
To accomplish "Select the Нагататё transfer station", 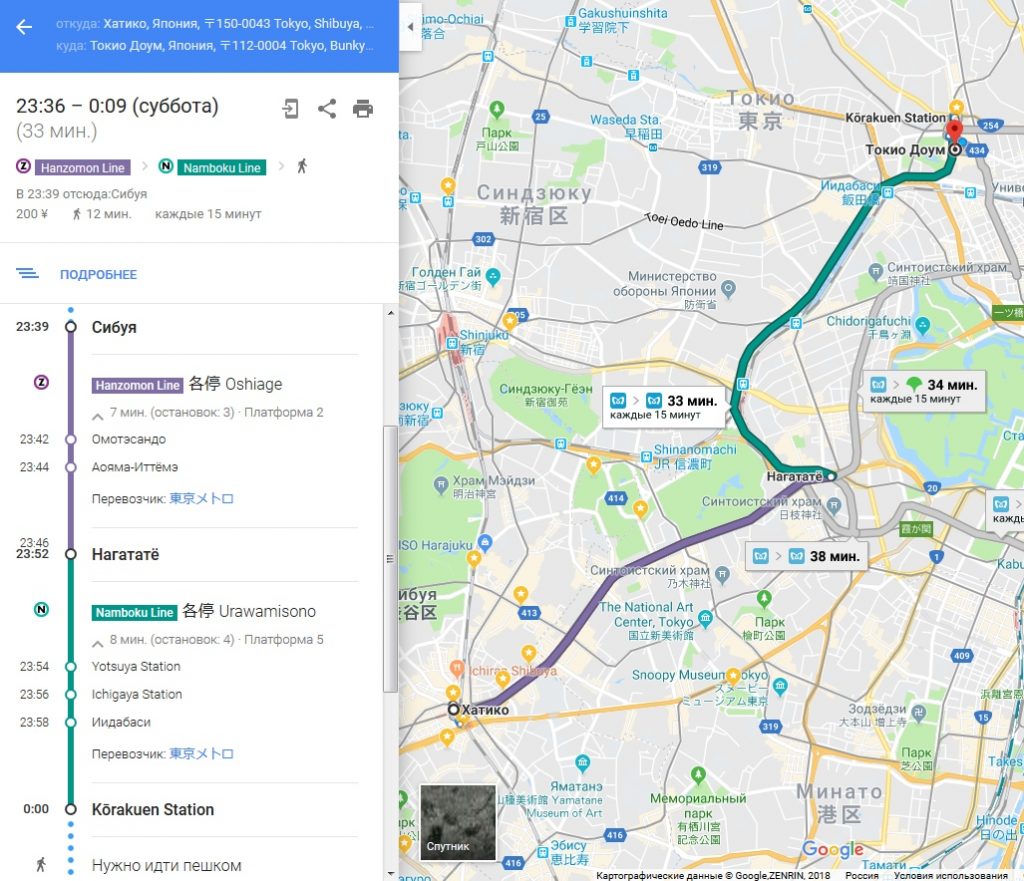I will (125, 554).
